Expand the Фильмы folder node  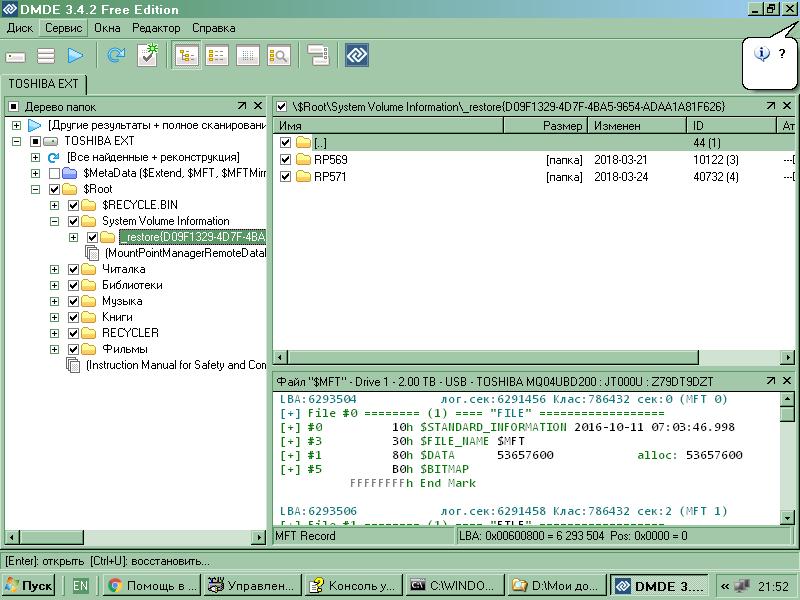tap(55, 349)
